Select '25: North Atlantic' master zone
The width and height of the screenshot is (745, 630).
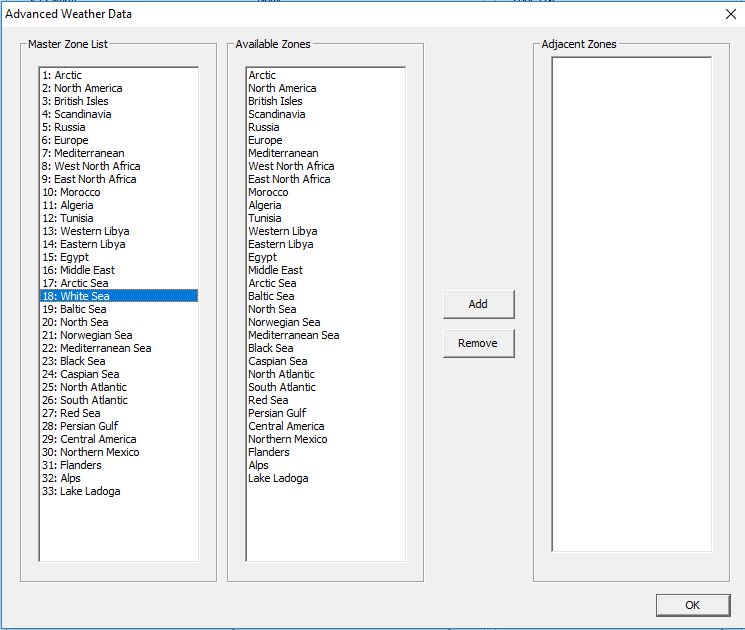click(119, 387)
